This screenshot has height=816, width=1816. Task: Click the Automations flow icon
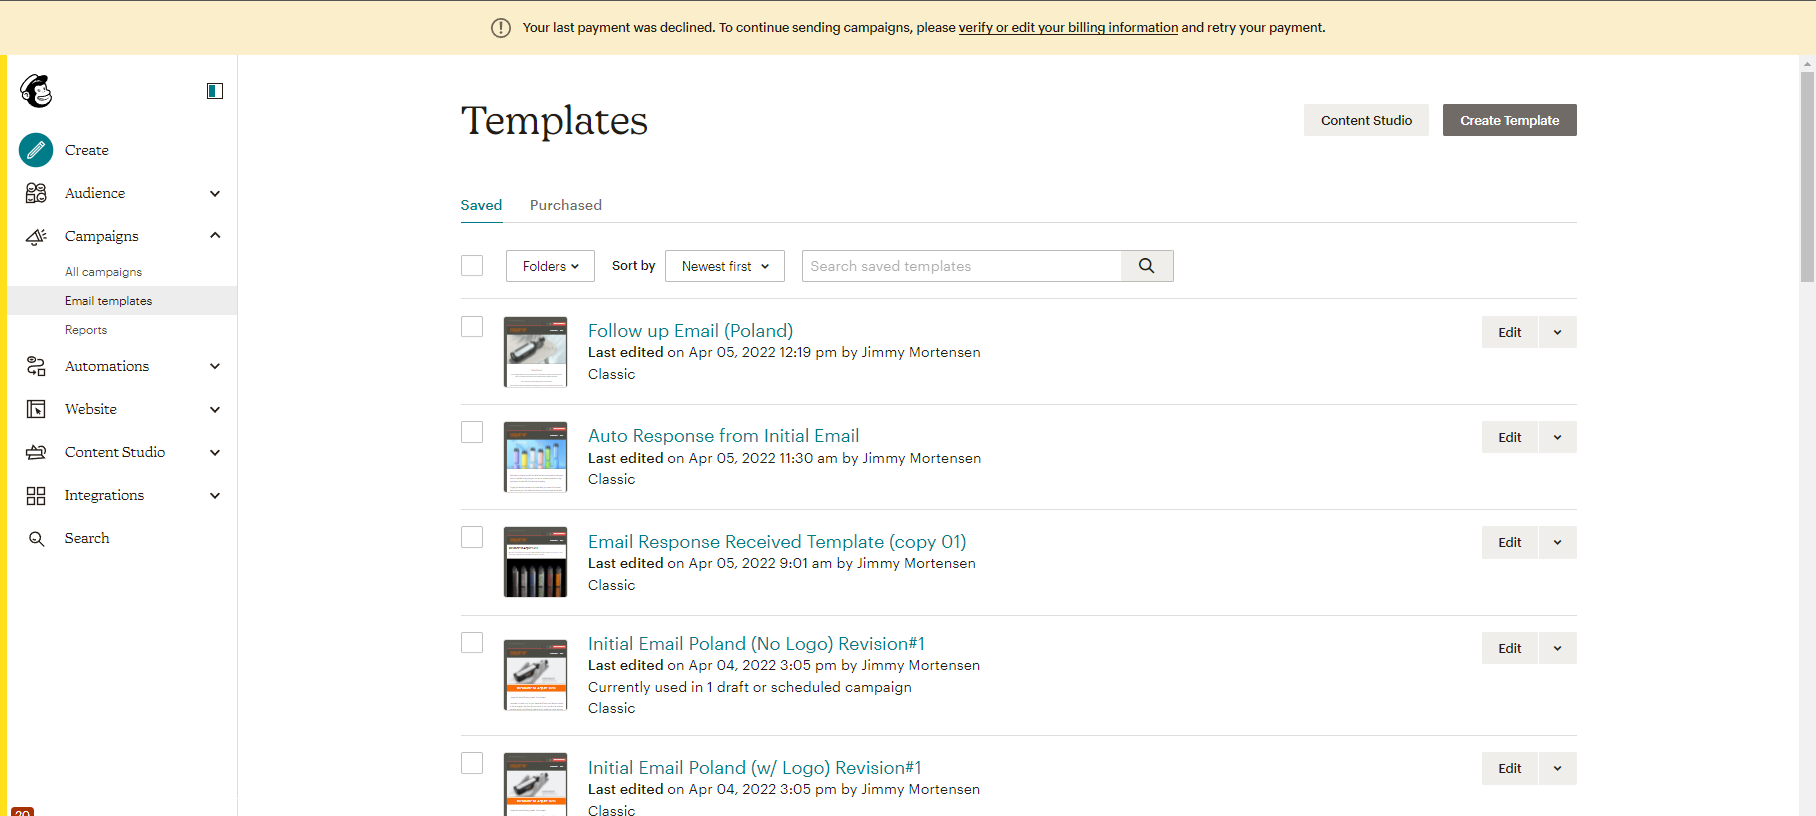point(36,366)
